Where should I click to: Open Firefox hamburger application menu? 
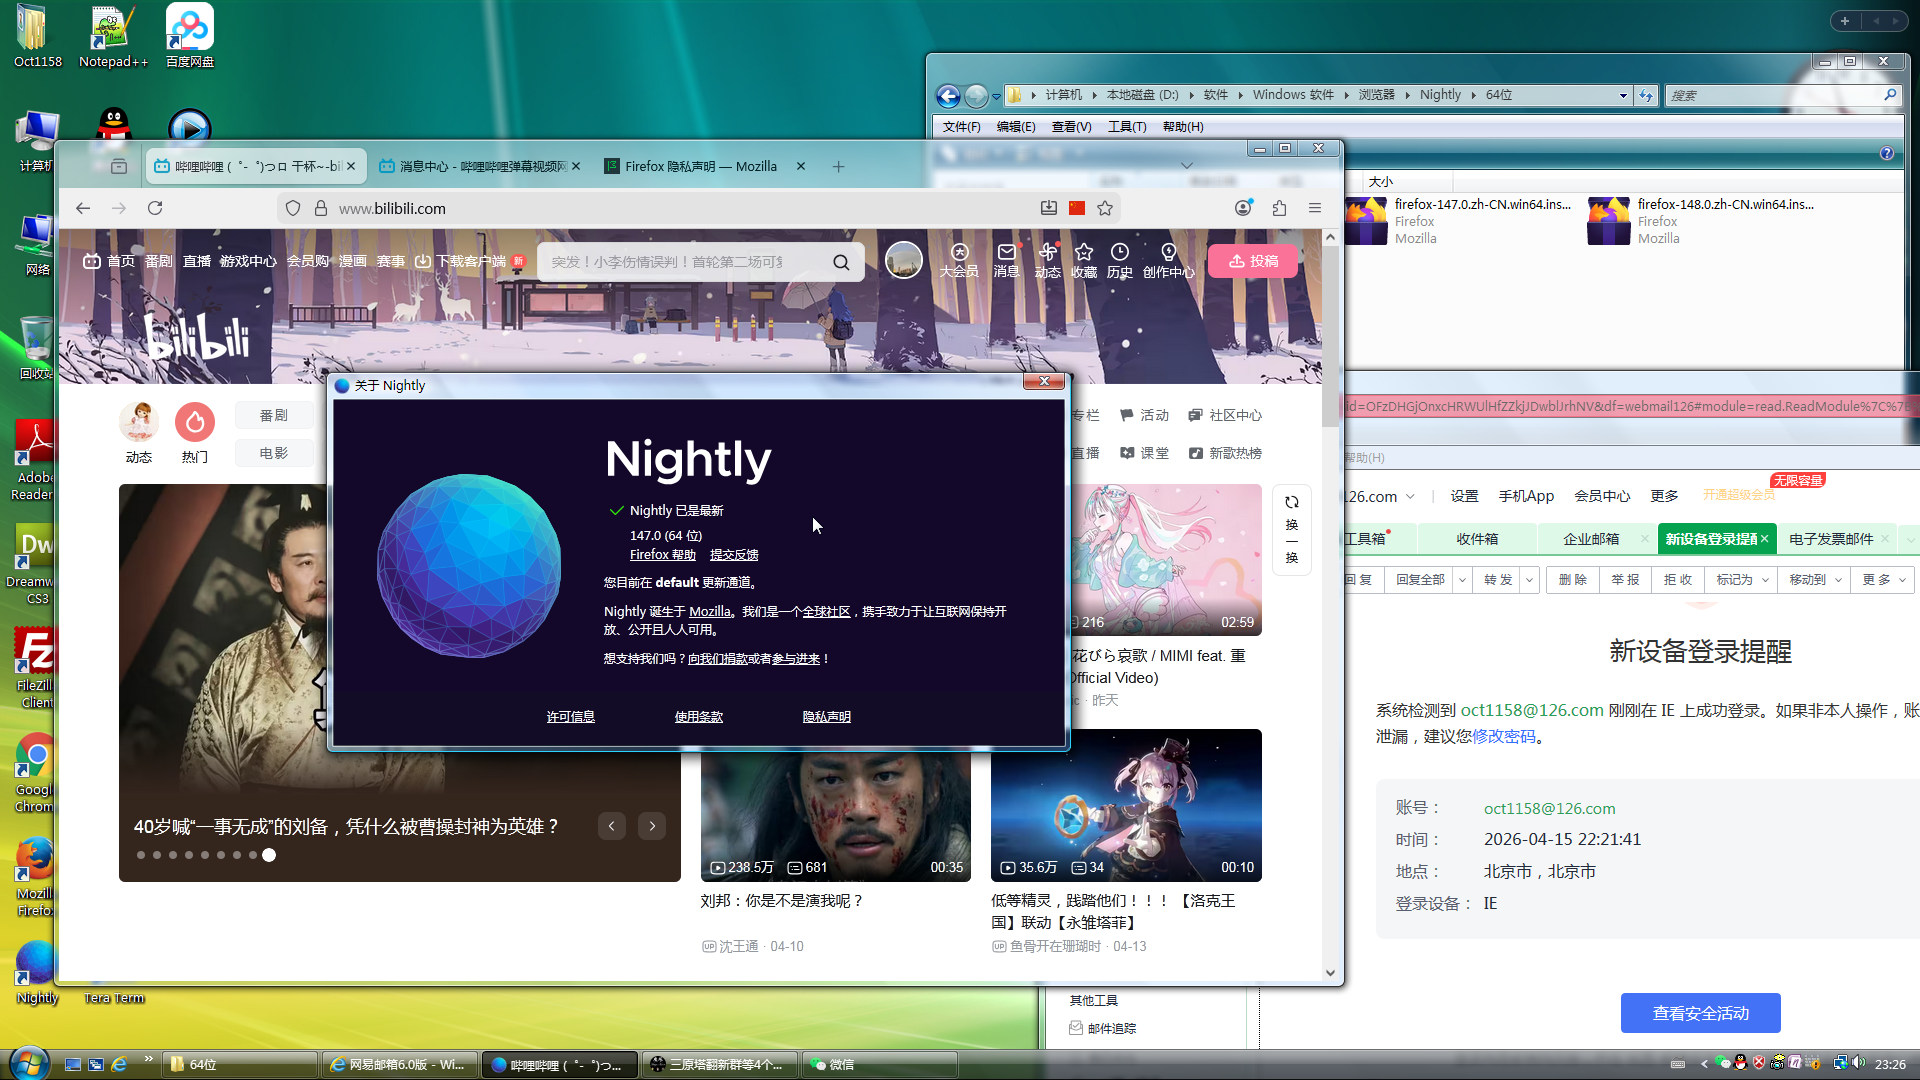pyautogui.click(x=1315, y=208)
